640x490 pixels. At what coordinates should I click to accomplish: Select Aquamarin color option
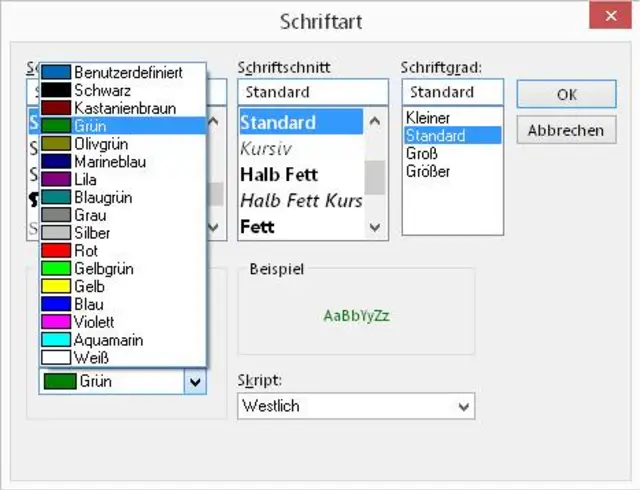[x=108, y=340]
